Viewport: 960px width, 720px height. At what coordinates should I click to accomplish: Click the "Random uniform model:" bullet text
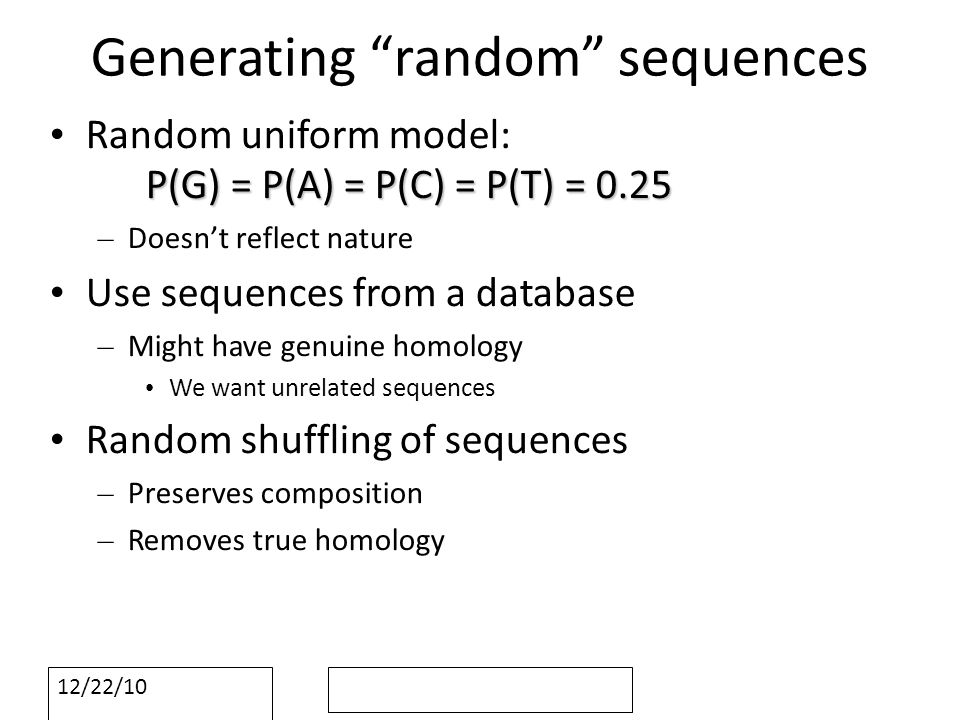point(298,135)
